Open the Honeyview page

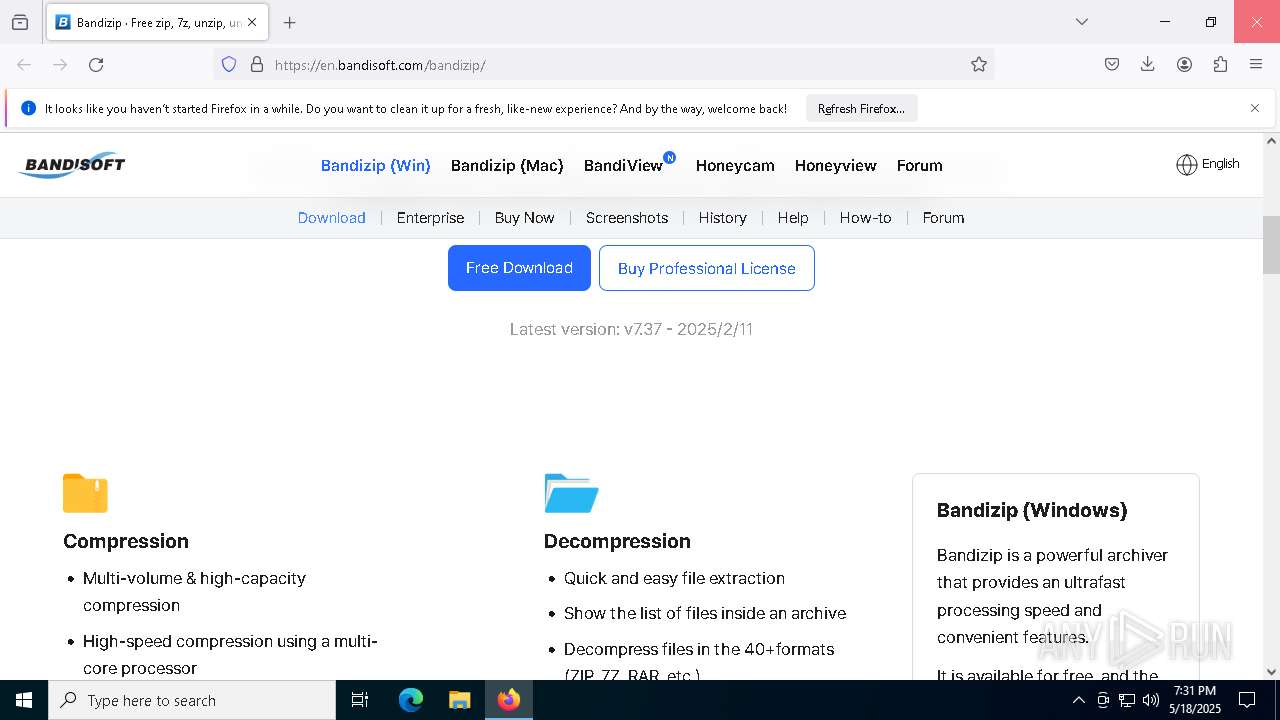pyautogui.click(x=836, y=166)
